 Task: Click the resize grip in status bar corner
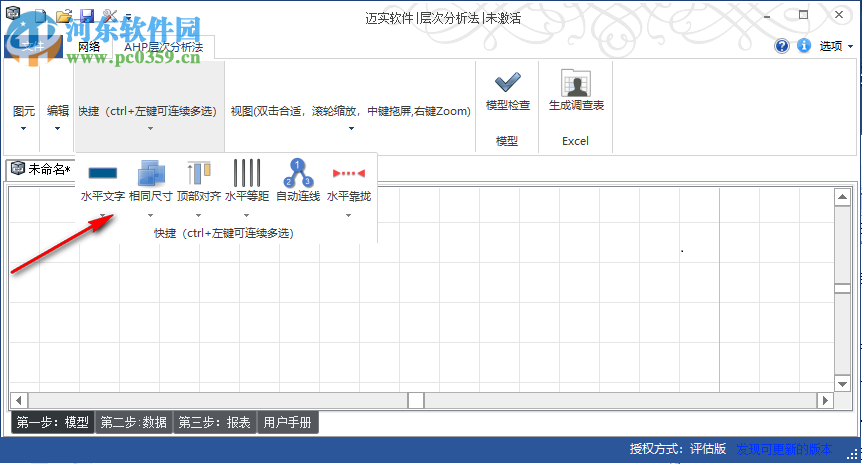click(853, 455)
